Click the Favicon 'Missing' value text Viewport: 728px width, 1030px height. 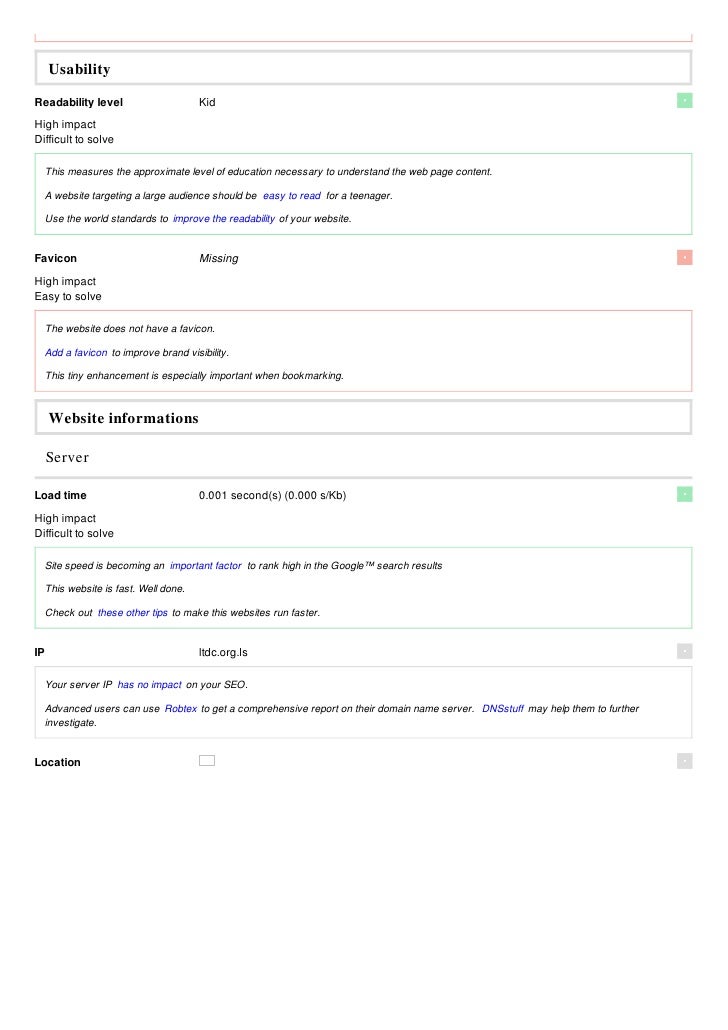pos(219,258)
